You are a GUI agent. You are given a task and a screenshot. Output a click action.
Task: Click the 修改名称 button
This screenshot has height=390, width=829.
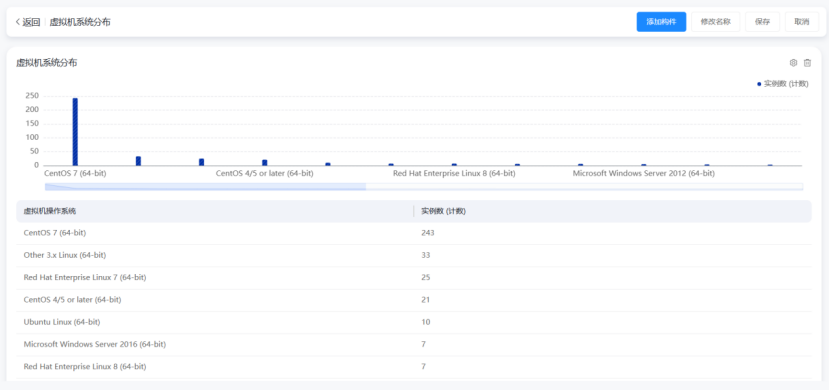coord(715,22)
